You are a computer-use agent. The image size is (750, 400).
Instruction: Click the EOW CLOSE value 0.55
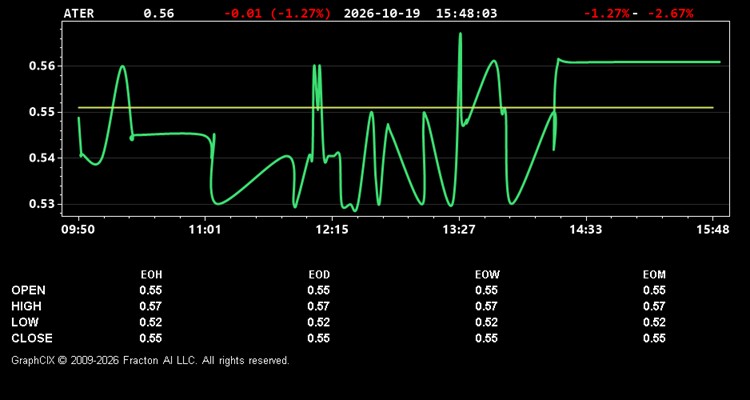click(486, 338)
